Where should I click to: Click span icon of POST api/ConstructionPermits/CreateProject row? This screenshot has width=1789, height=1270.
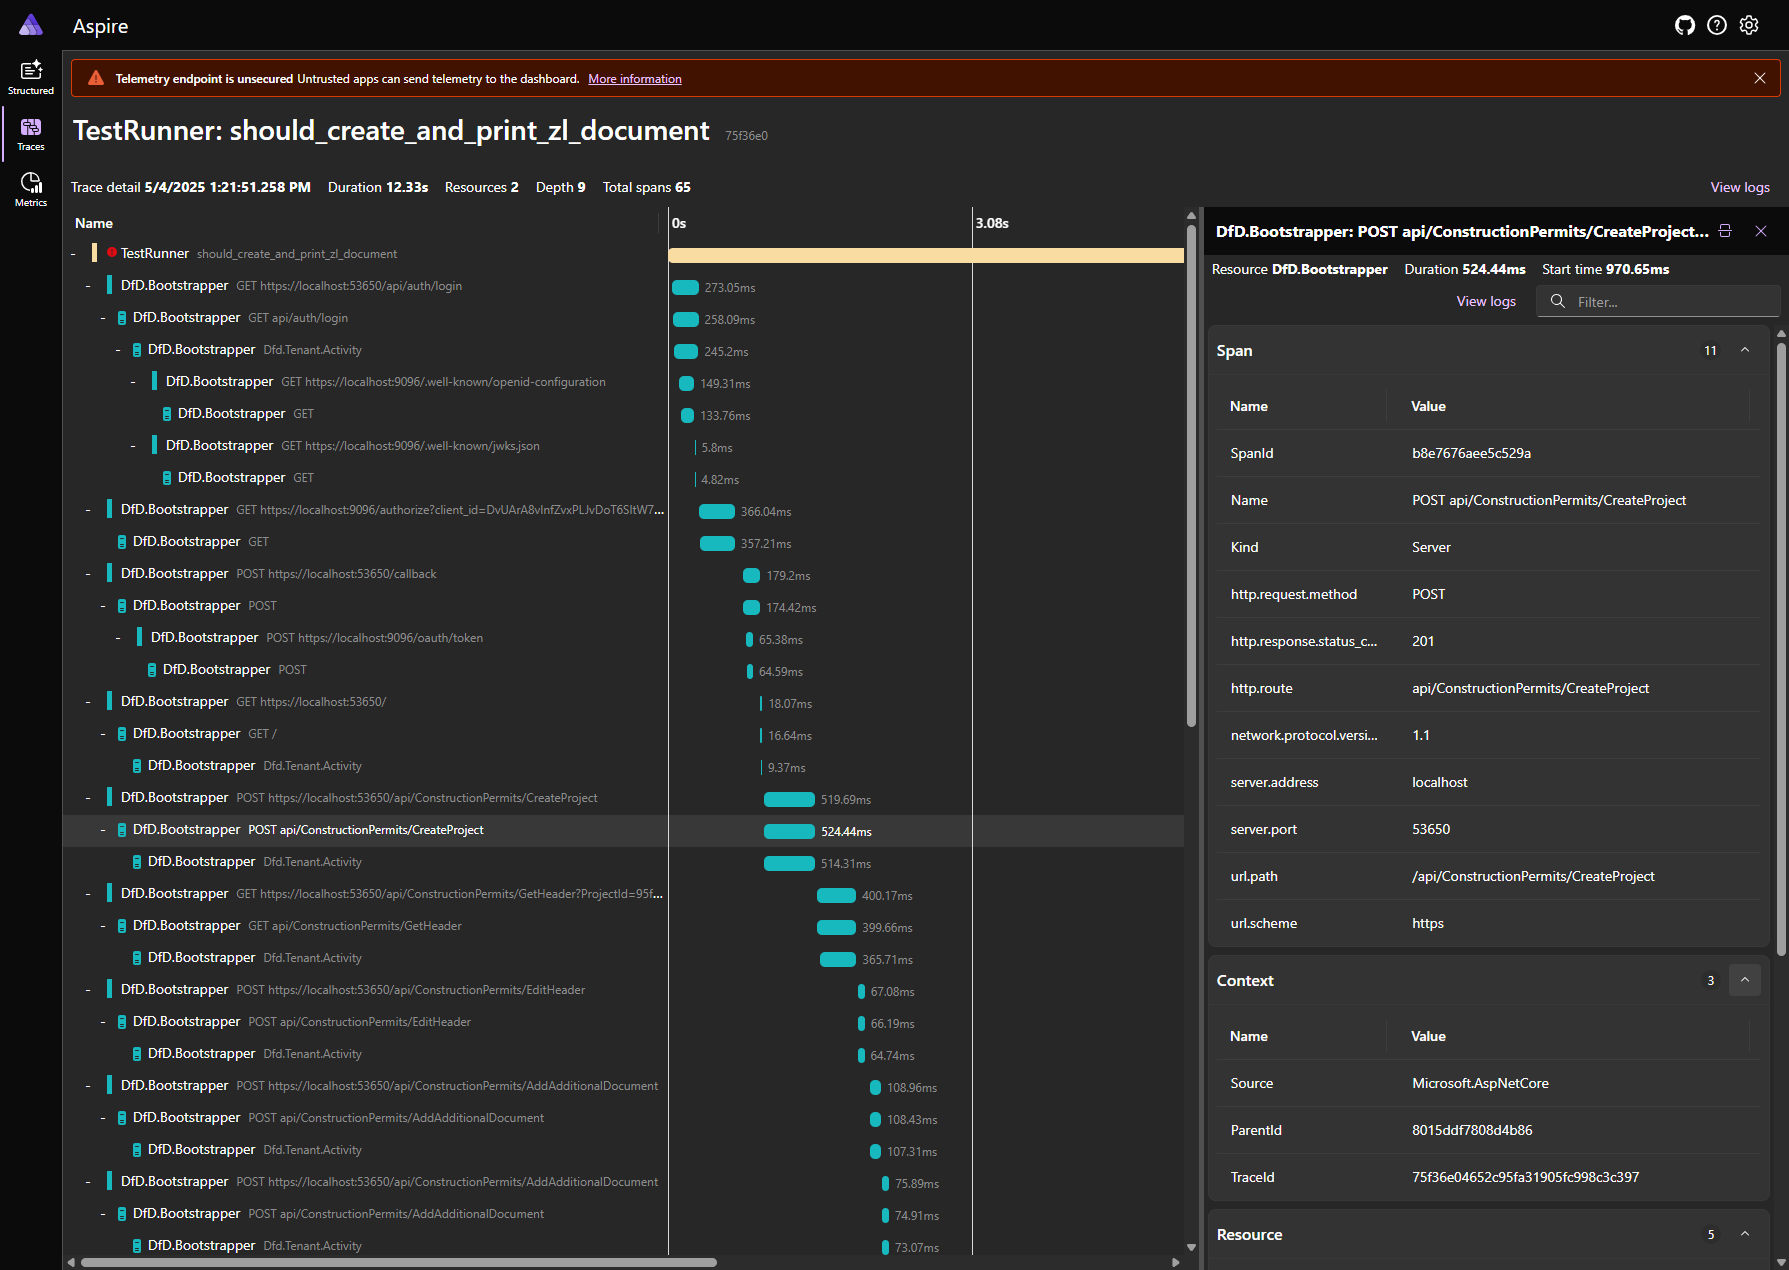tap(122, 830)
